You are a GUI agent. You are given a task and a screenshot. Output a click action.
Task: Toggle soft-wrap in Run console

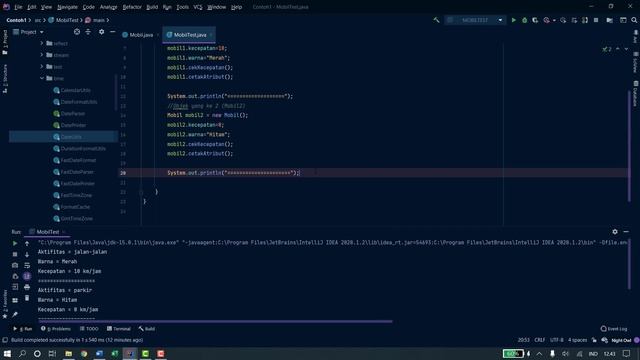(x=27, y=265)
